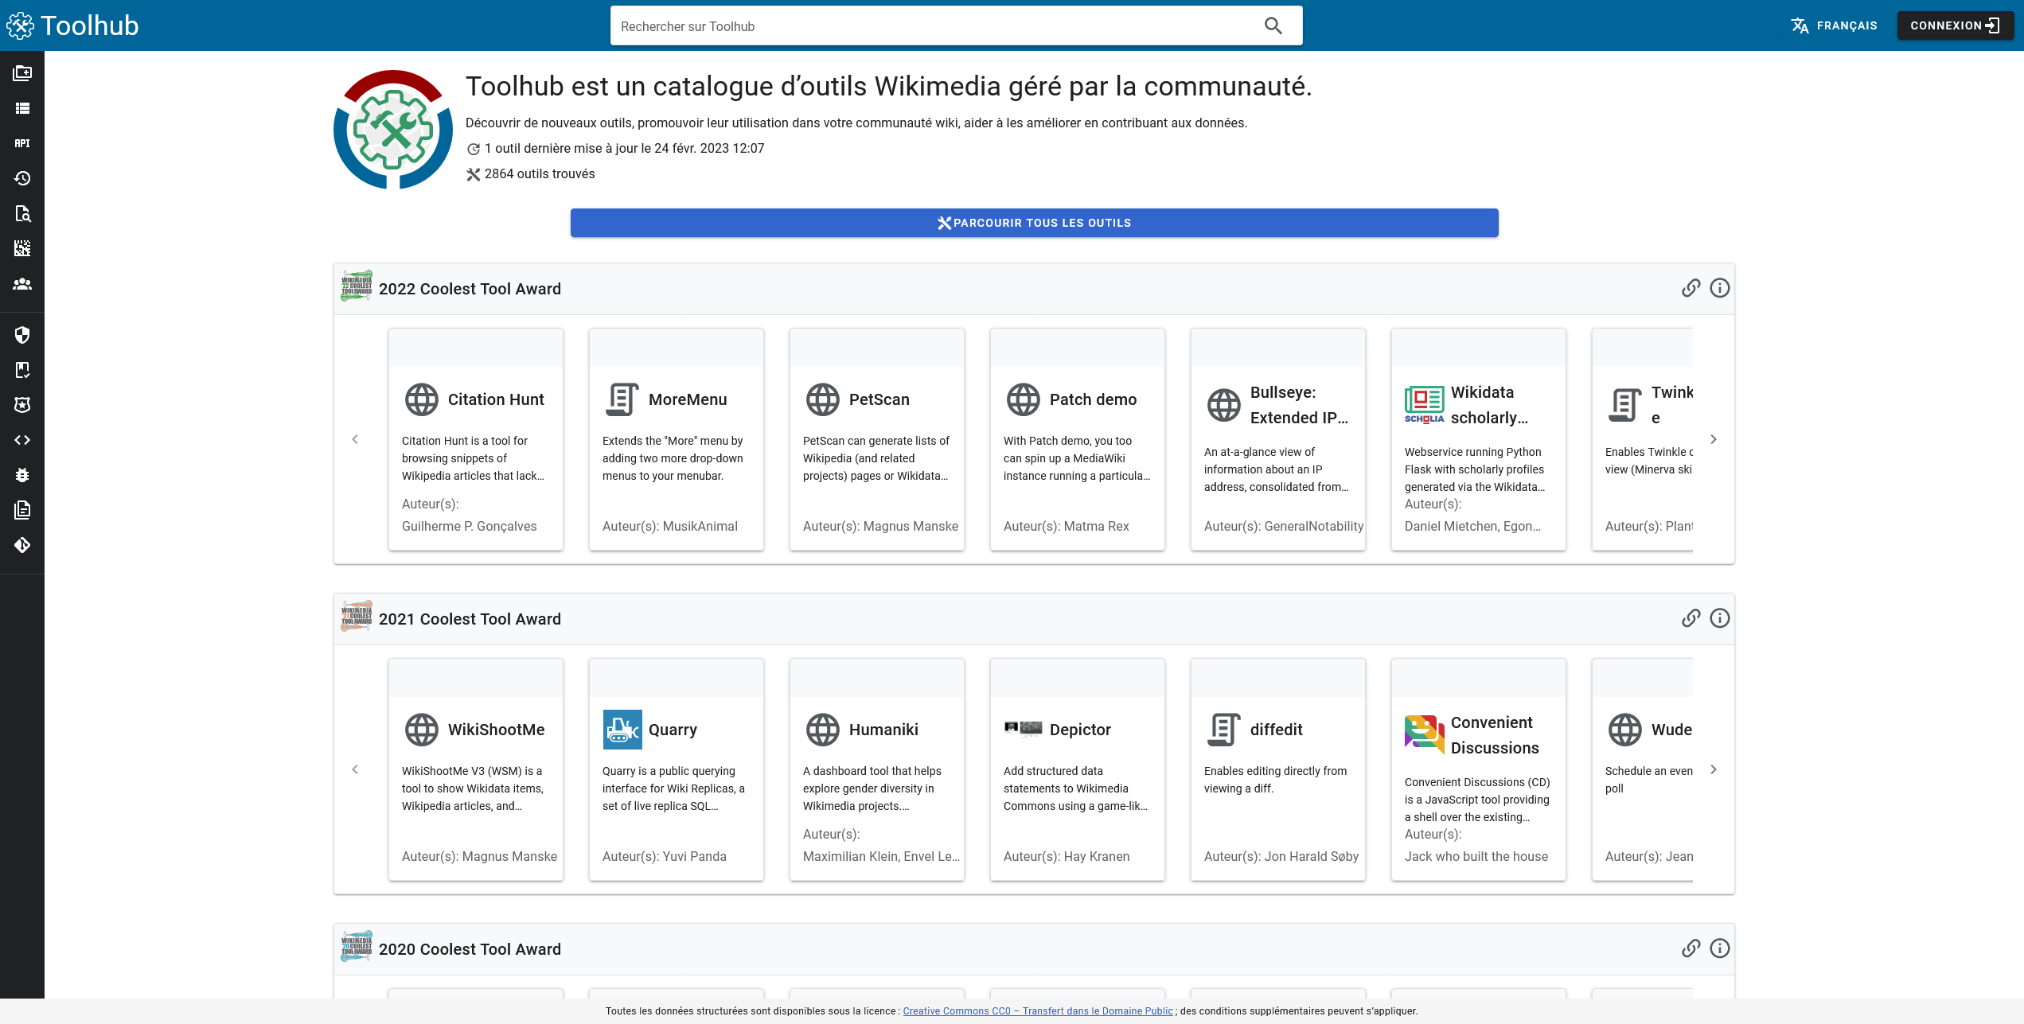Viewport: 2024px width, 1024px height.
Task: Open the Humaniki tool card
Action: 877,769
